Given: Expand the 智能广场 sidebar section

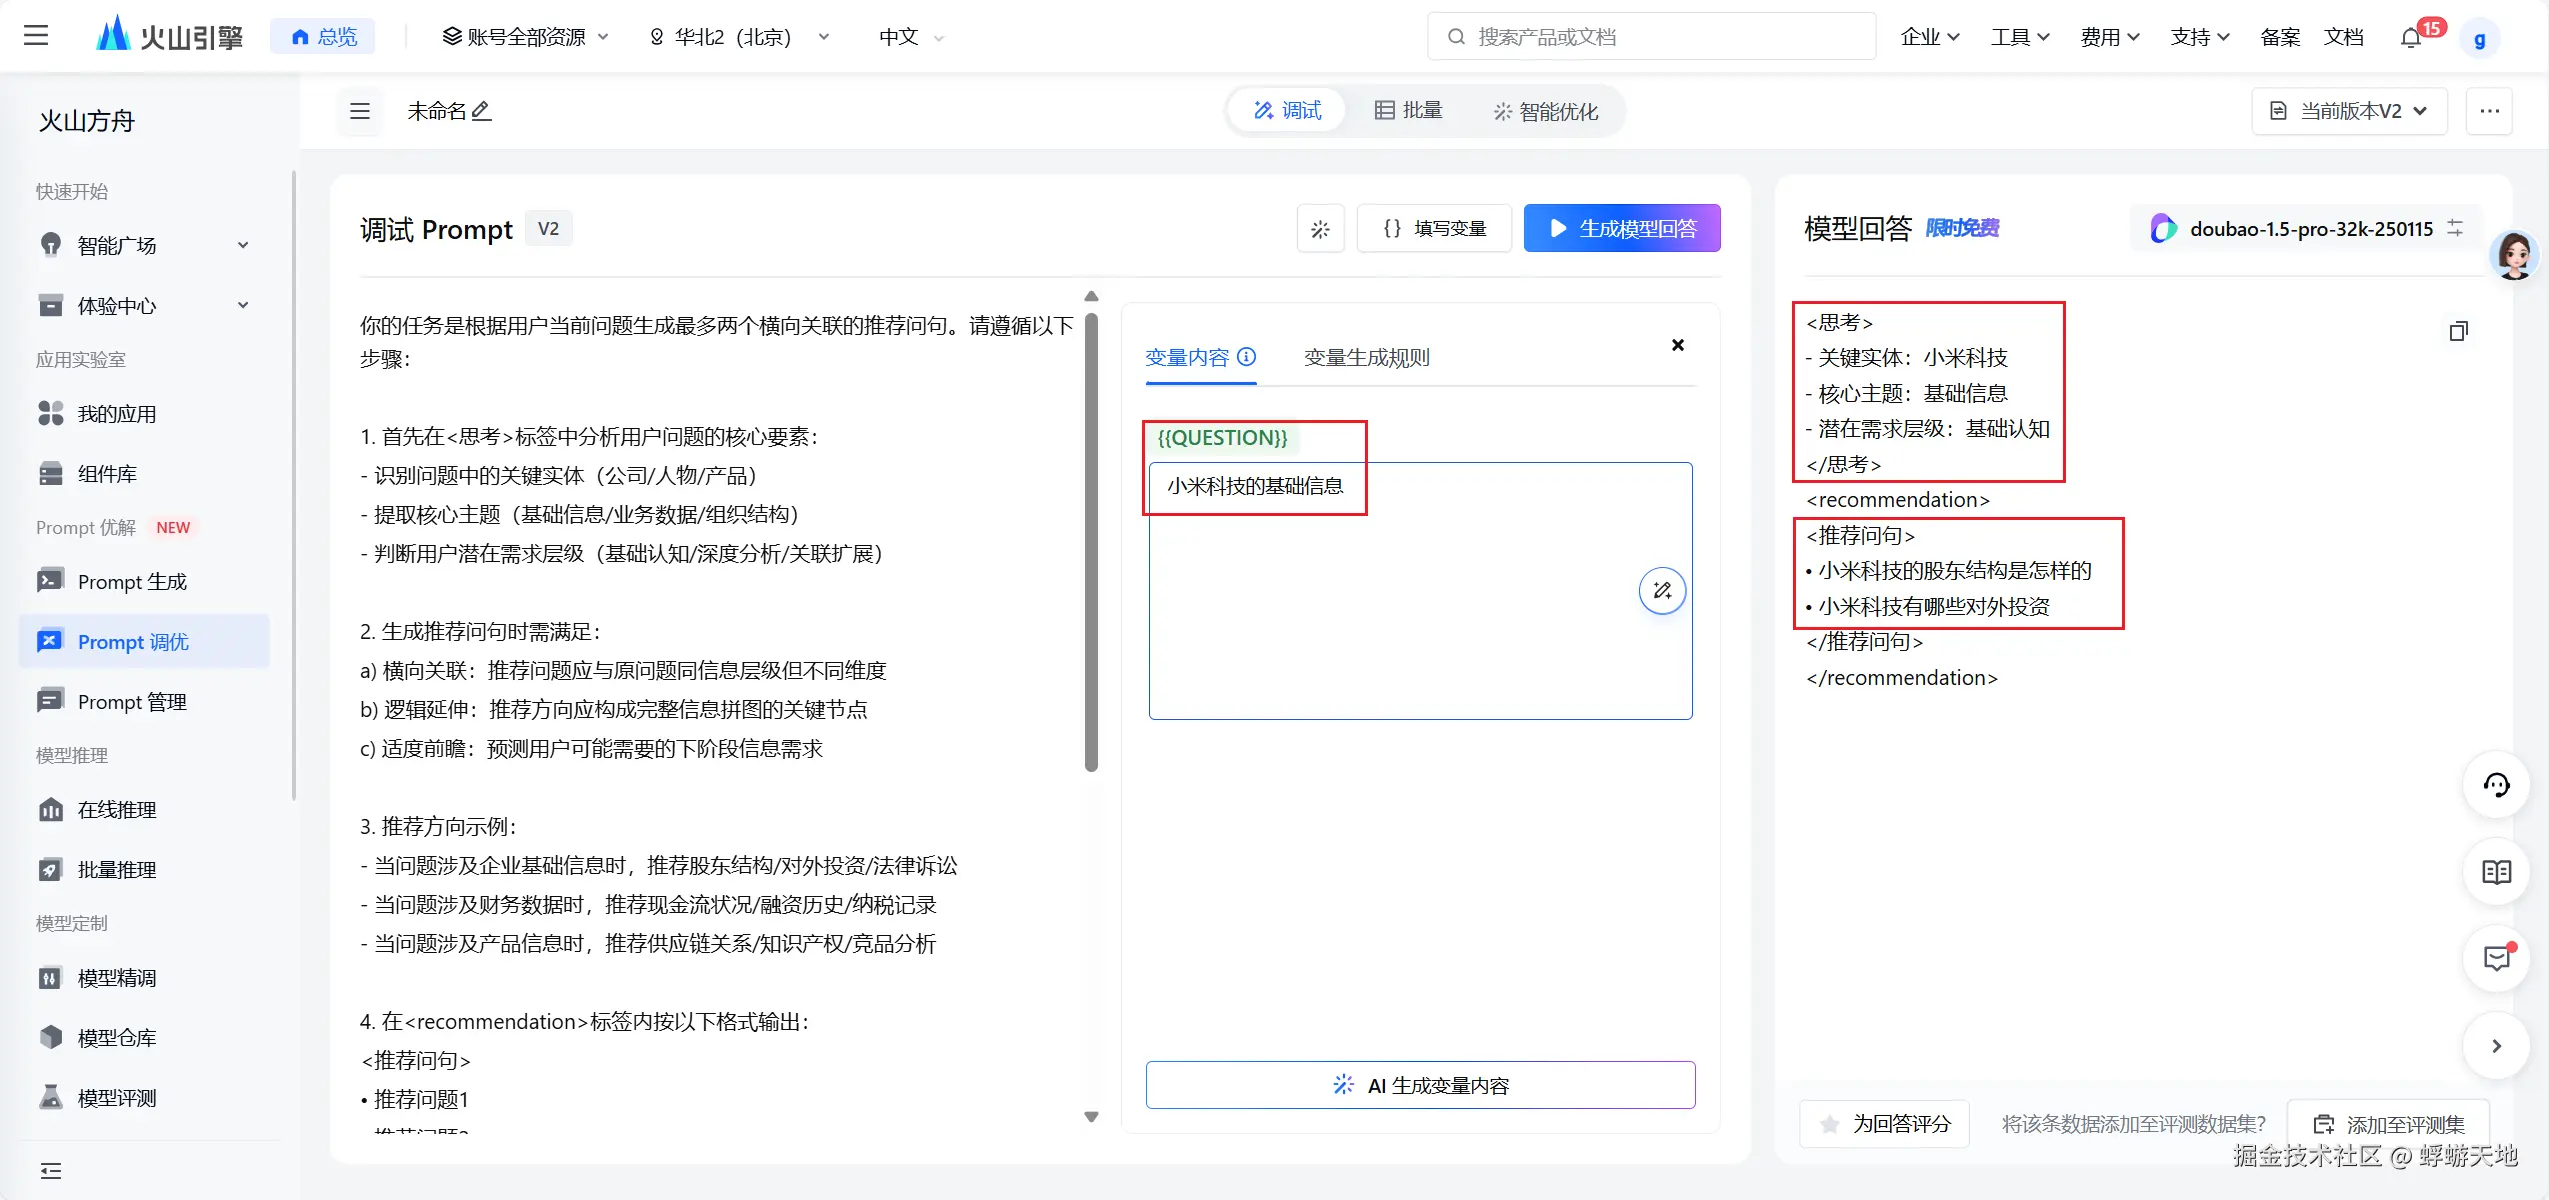Looking at the screenshot, I should 243,245.
